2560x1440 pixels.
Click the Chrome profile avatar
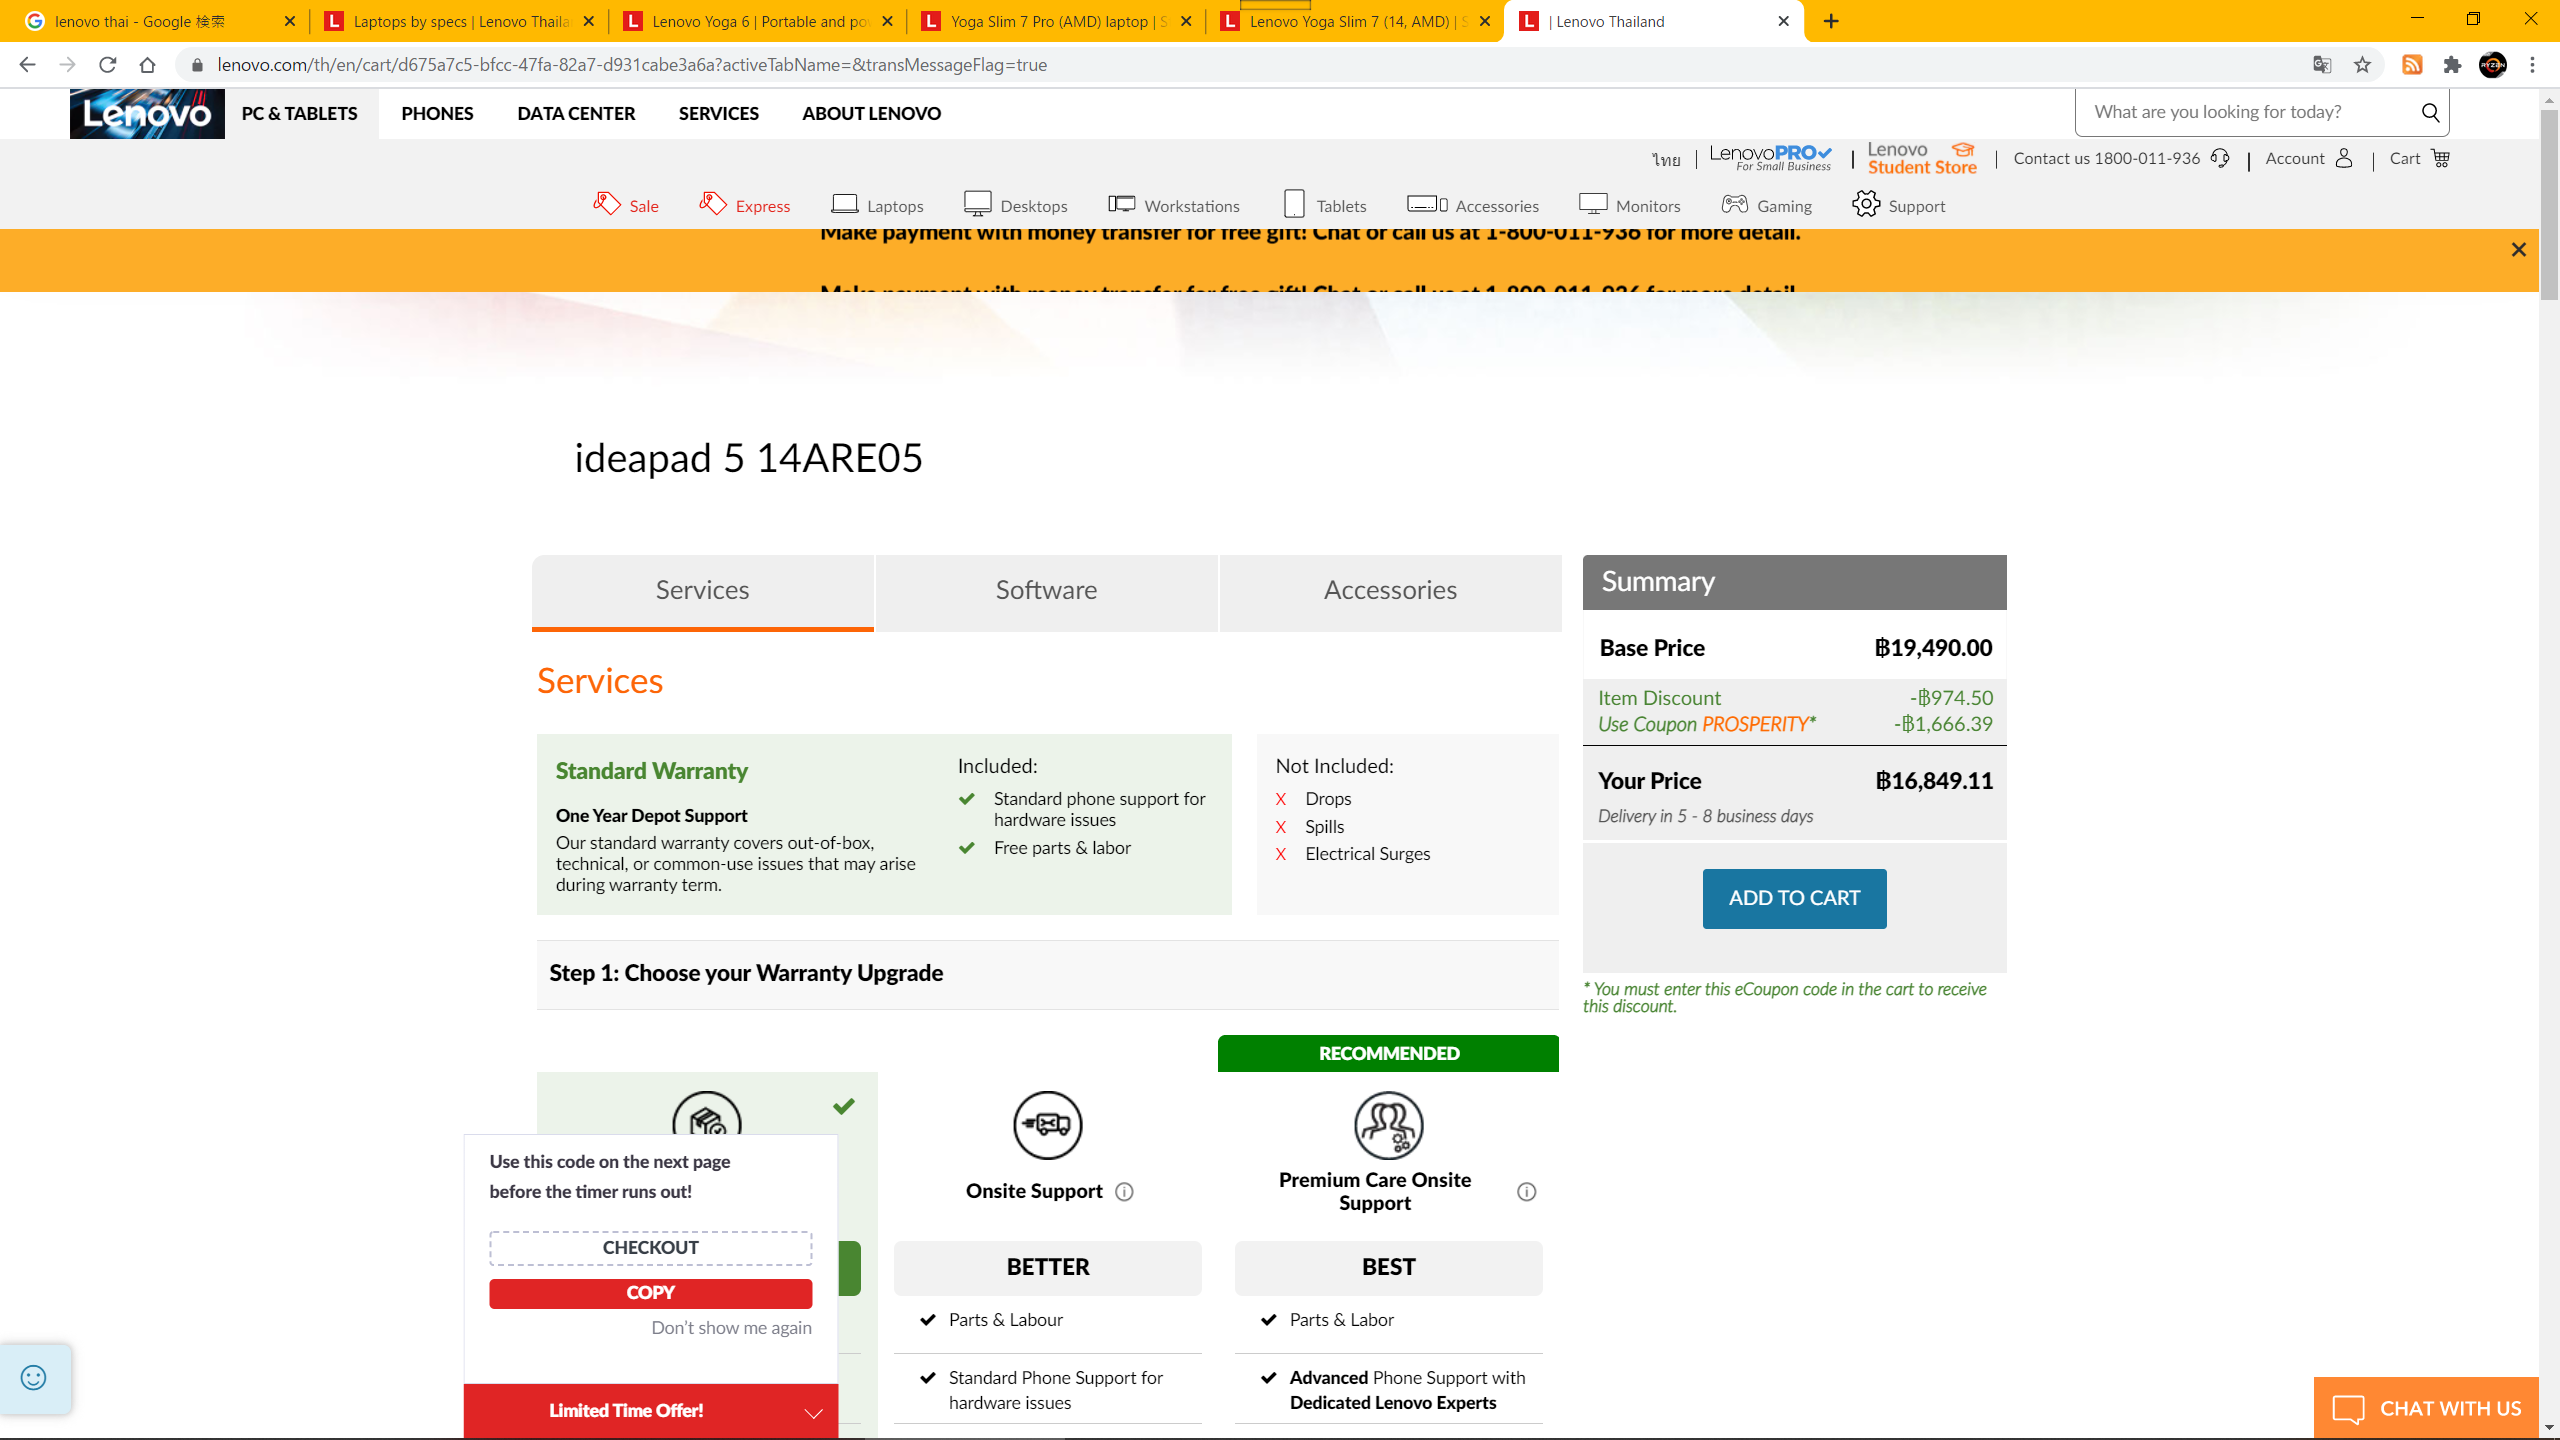tap(2493, 65)
